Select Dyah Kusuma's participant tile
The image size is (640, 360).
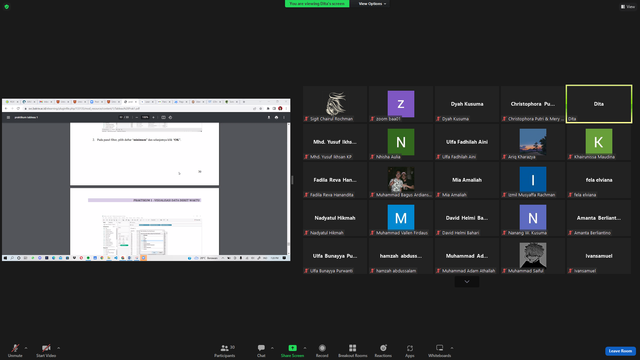click(x=467, y=104)
